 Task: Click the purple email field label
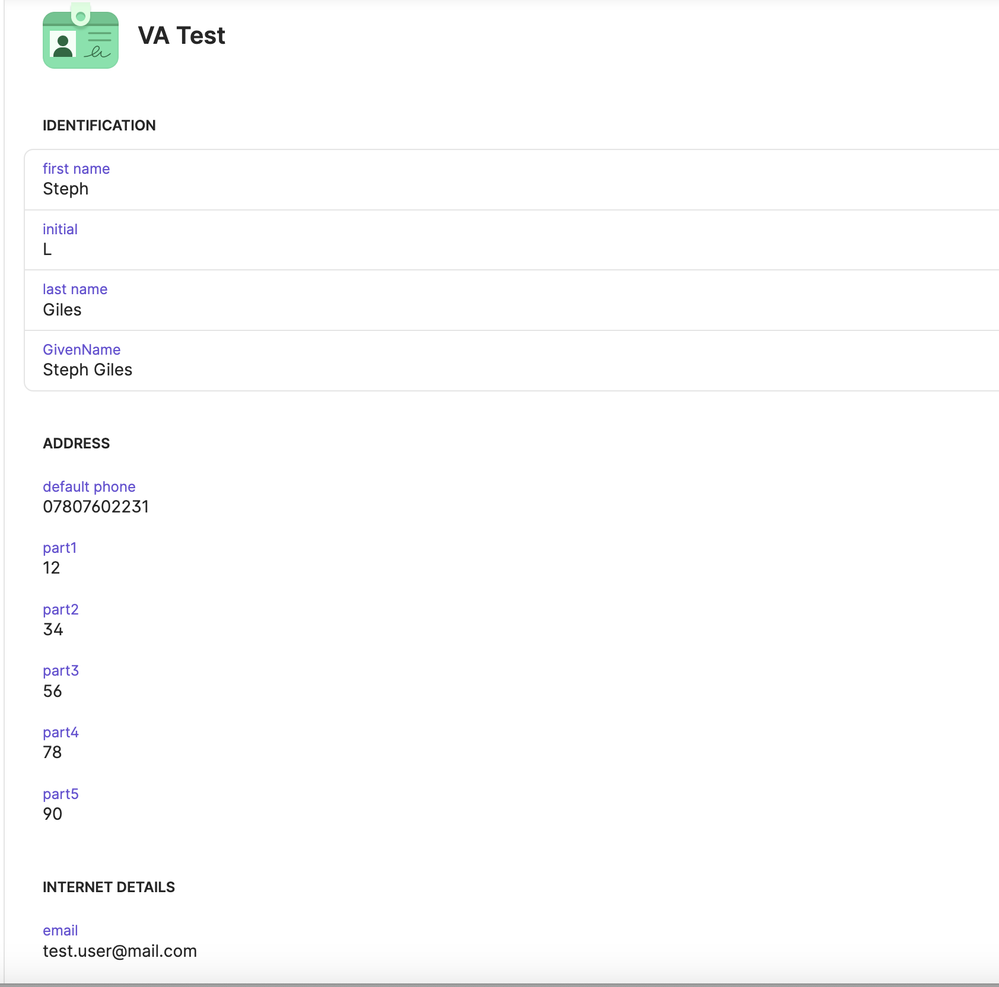60,930
